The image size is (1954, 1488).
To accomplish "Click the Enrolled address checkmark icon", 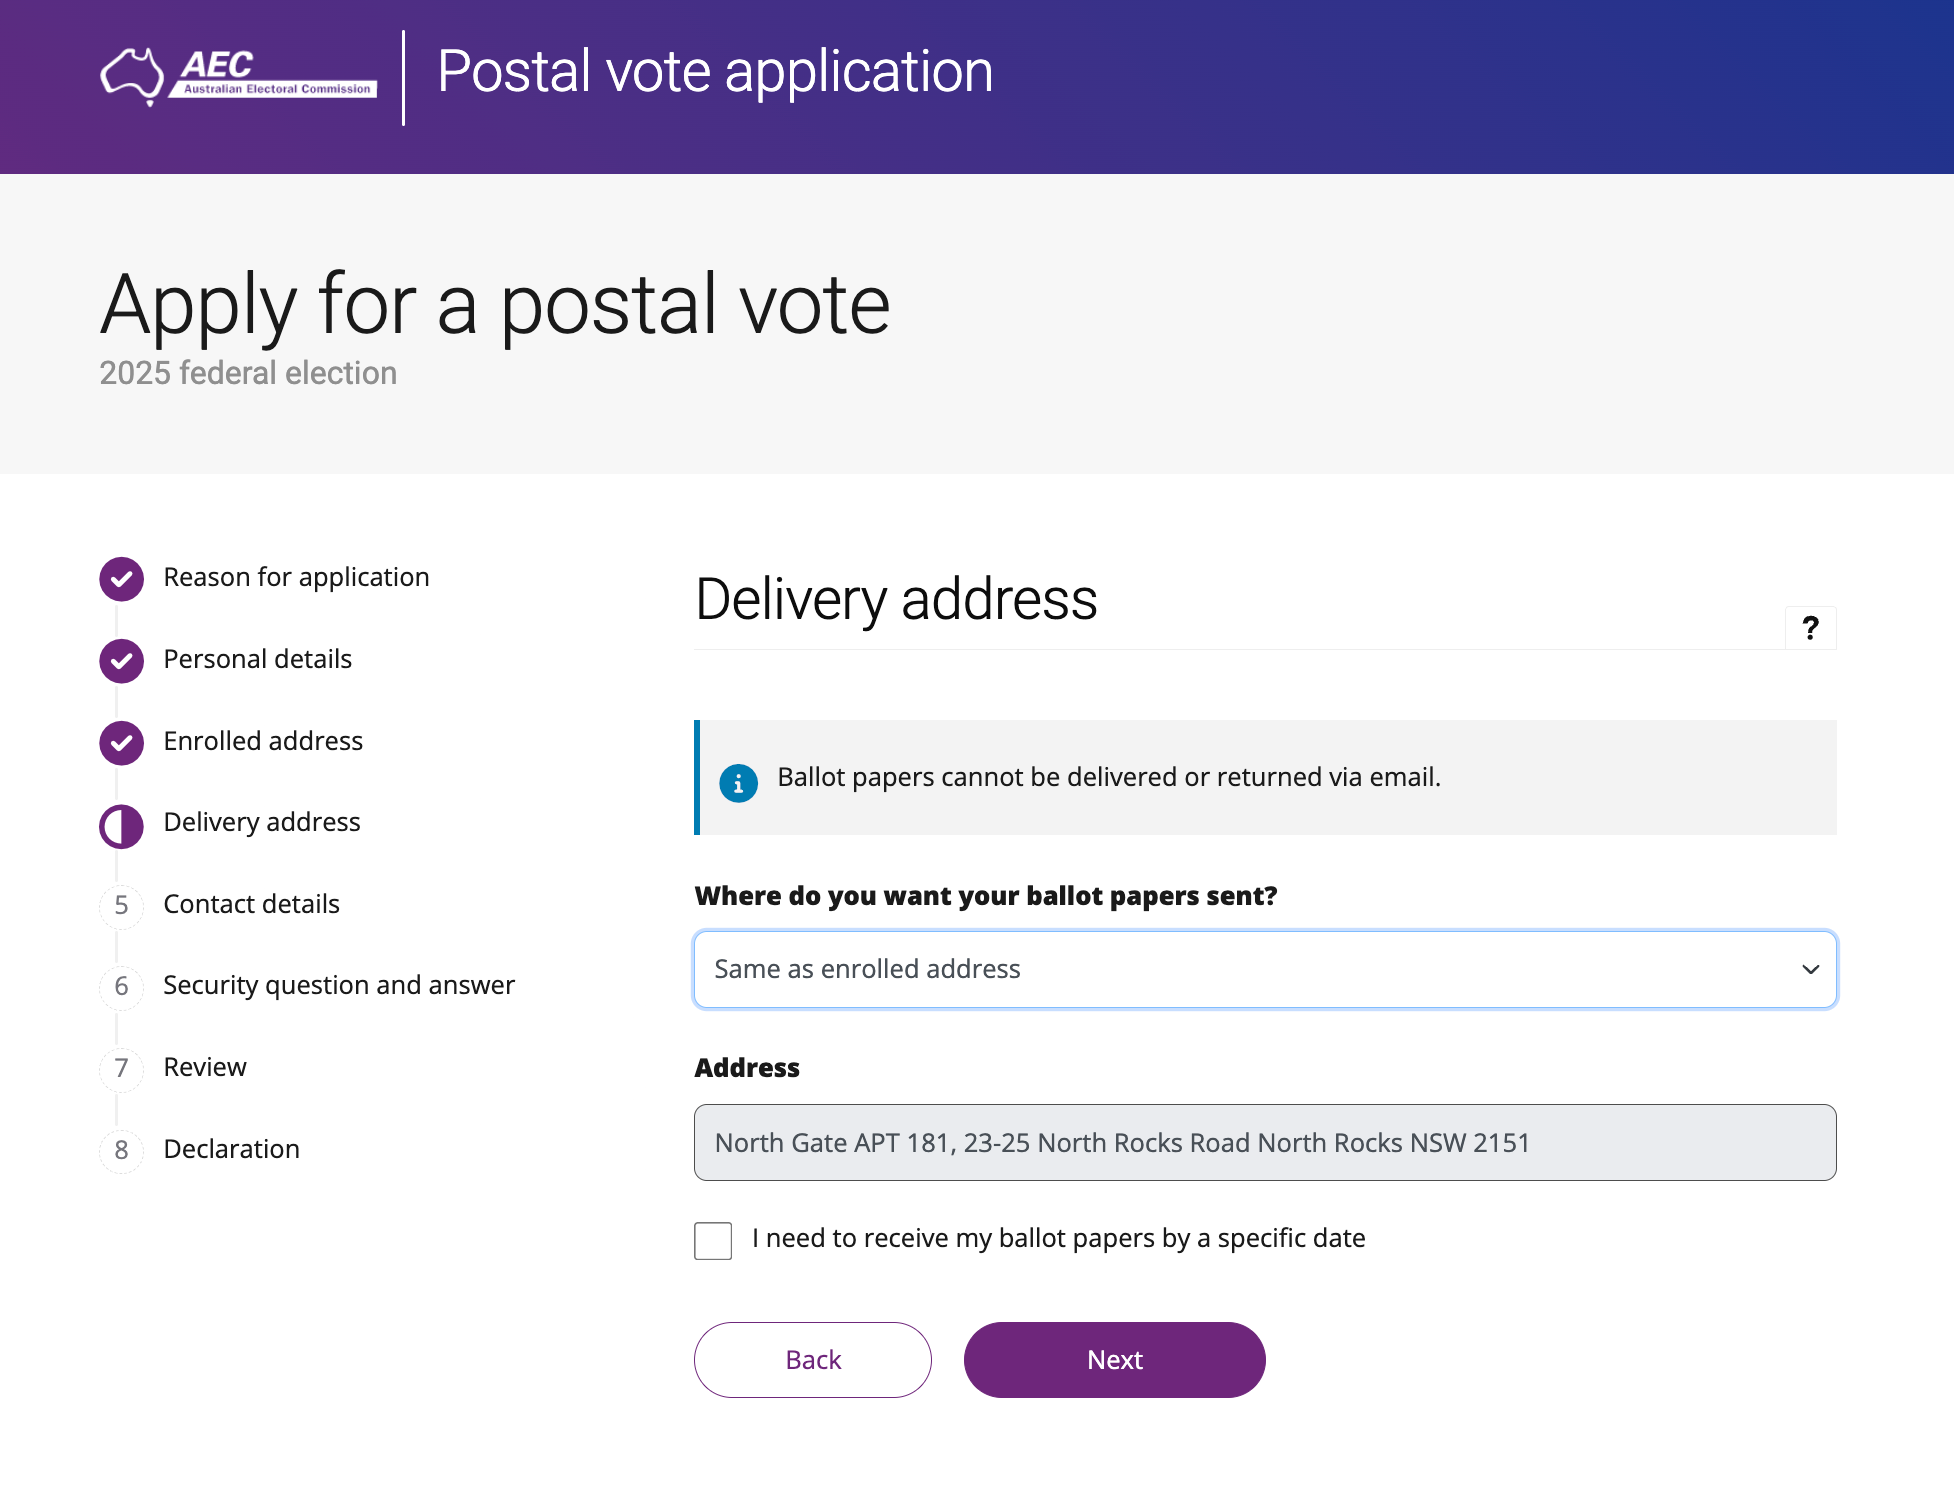I will 121,742.
